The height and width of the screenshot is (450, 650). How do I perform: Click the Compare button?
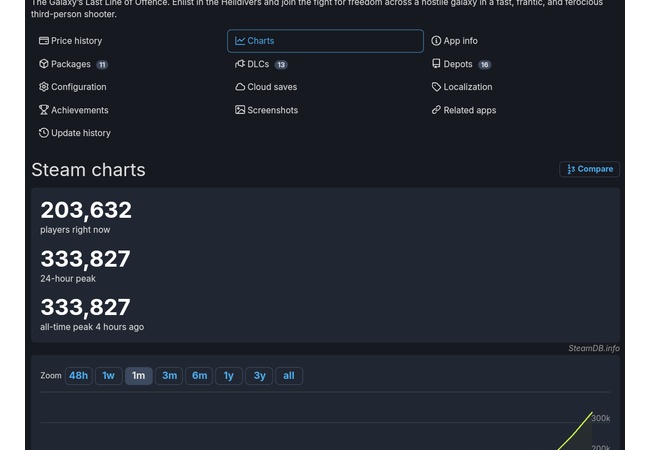(x=589, y=169)
